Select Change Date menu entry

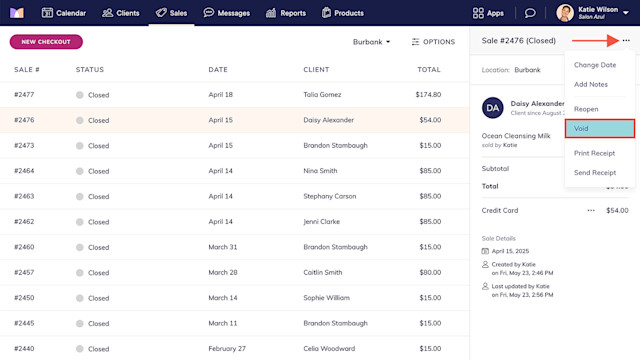pyautogui.click(x=595, y=65)
